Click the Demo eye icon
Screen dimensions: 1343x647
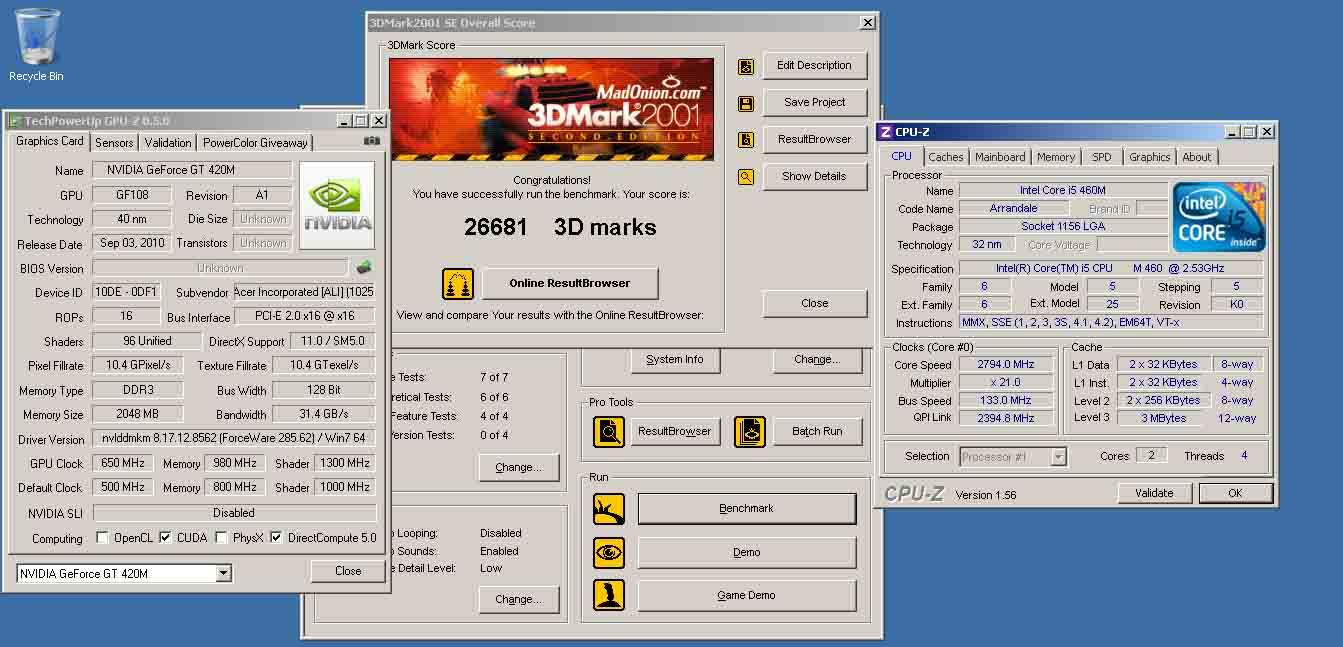pyautogui.click(x=608, y=552)
